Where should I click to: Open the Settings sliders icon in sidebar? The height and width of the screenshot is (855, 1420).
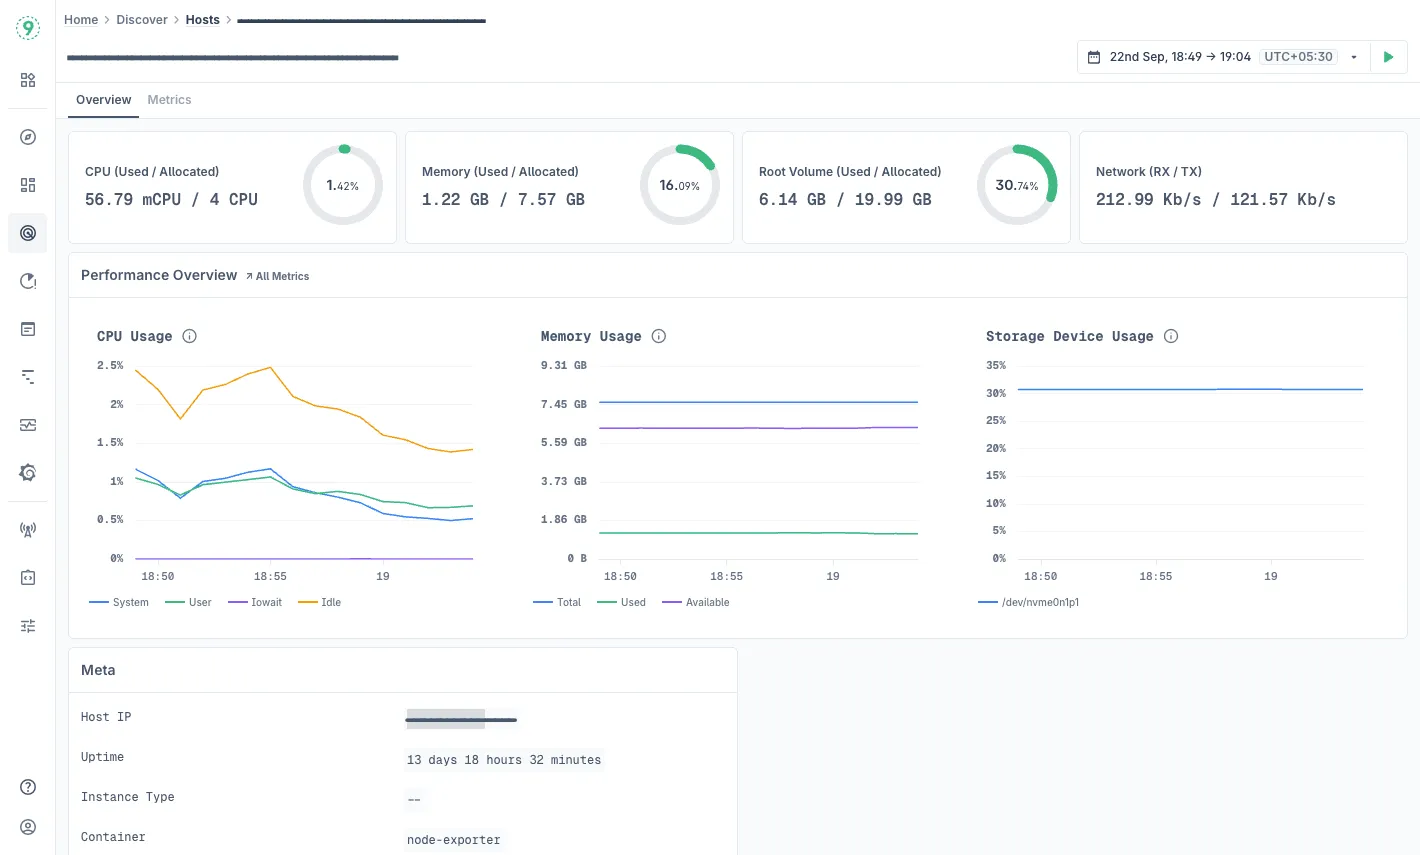click(27, 625)
